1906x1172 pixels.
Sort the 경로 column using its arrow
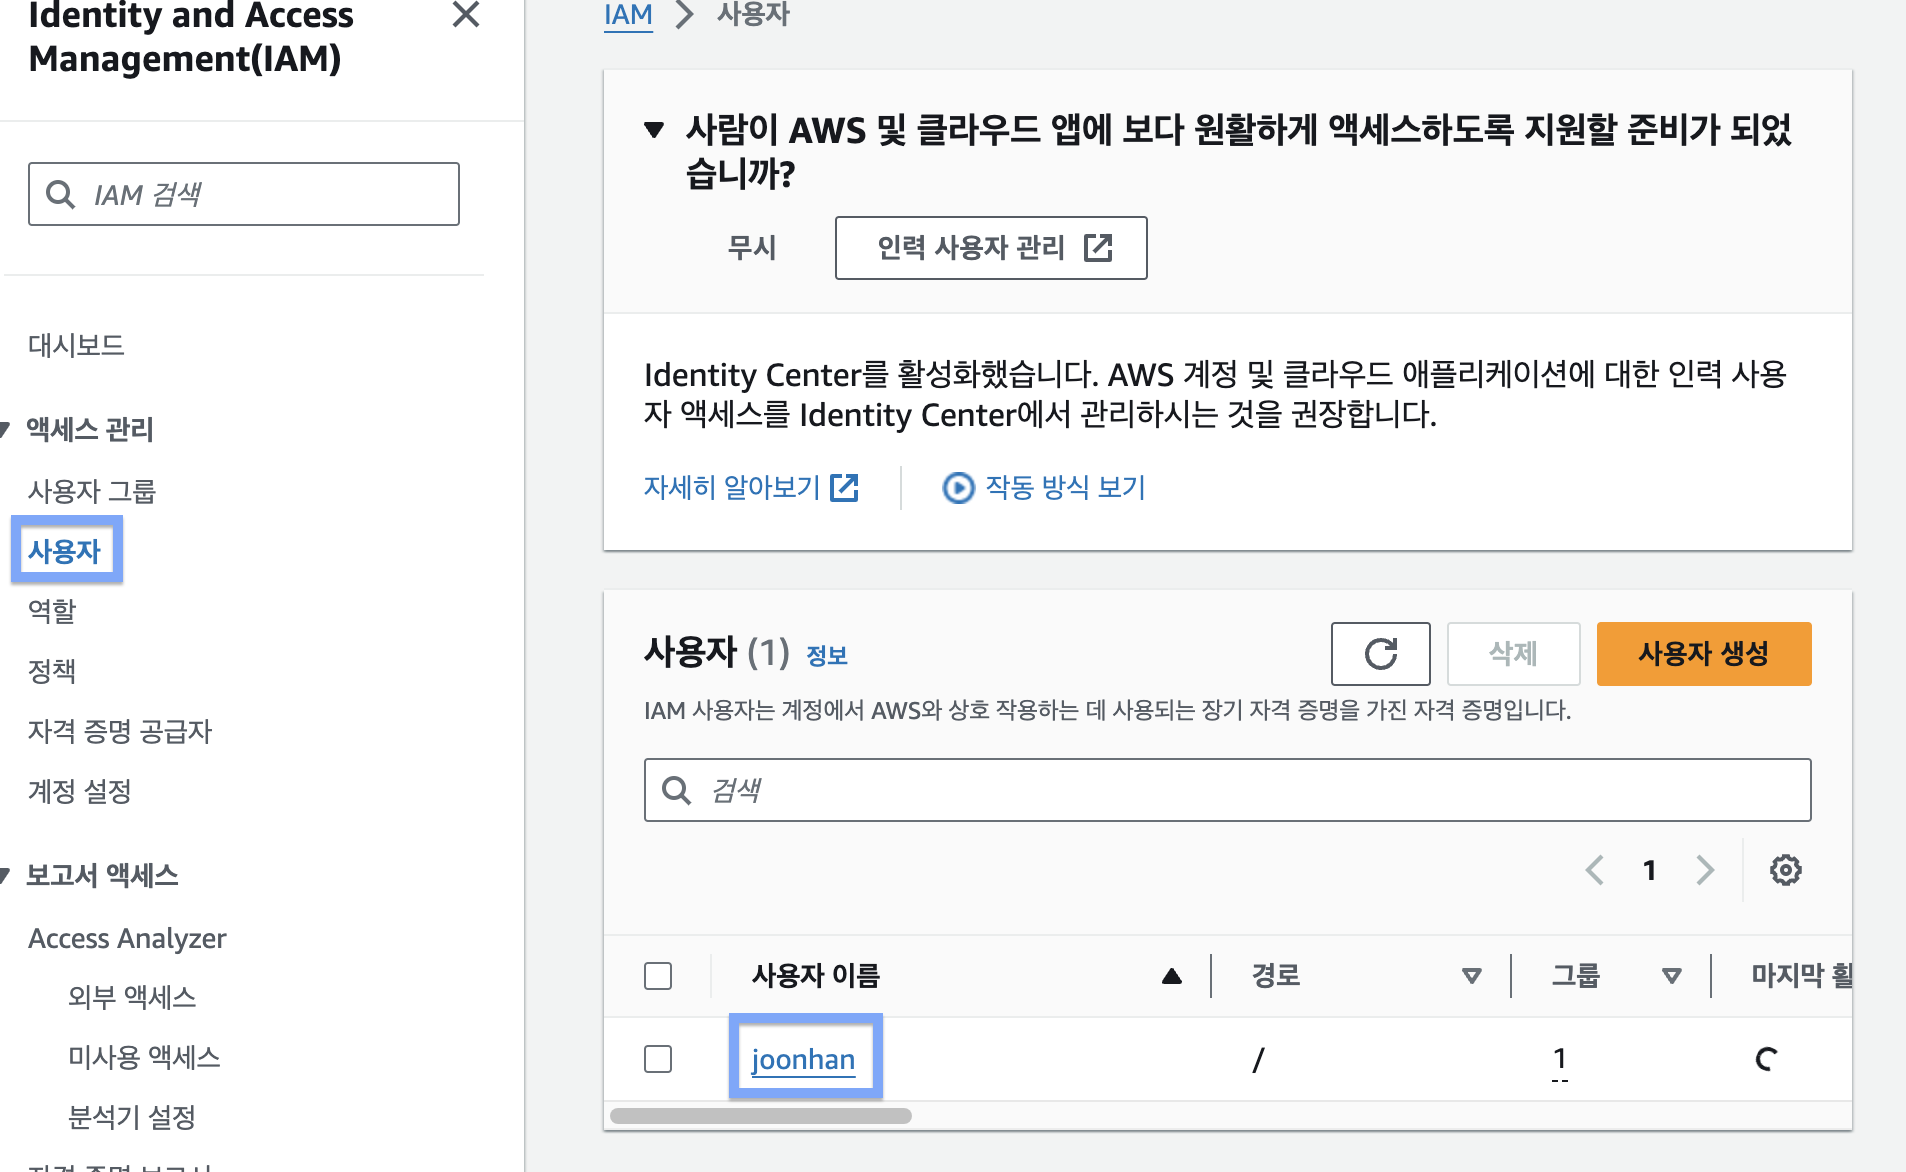click(x=1471, y=976)
